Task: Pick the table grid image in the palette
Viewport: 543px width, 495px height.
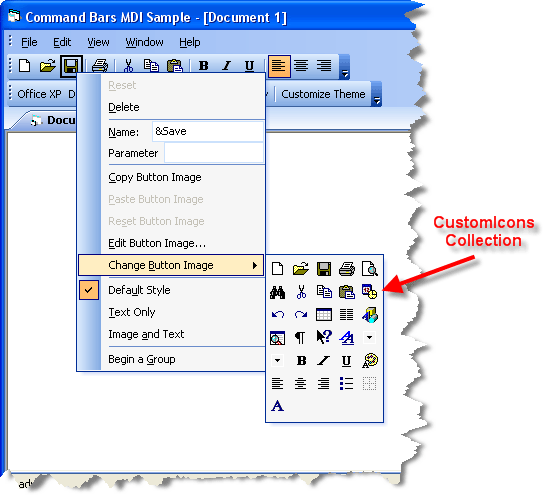Action: click(x=324, y=315)
